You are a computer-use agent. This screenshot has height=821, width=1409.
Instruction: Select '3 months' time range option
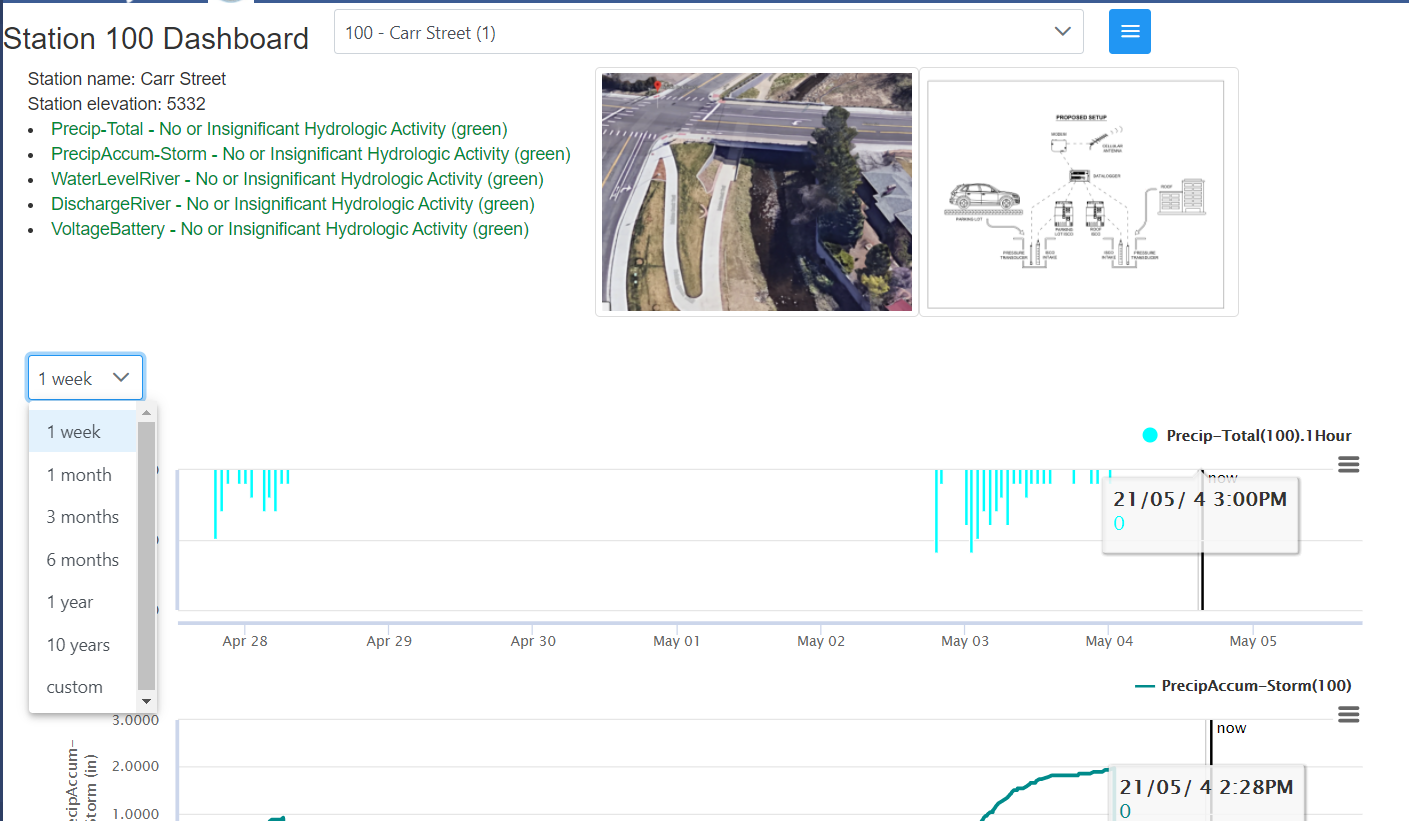[x=82, y=517]
